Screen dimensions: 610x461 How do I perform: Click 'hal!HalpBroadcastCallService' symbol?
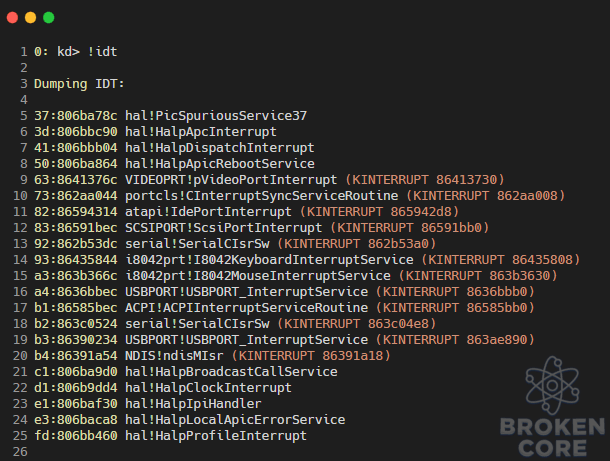click(231, 372)
